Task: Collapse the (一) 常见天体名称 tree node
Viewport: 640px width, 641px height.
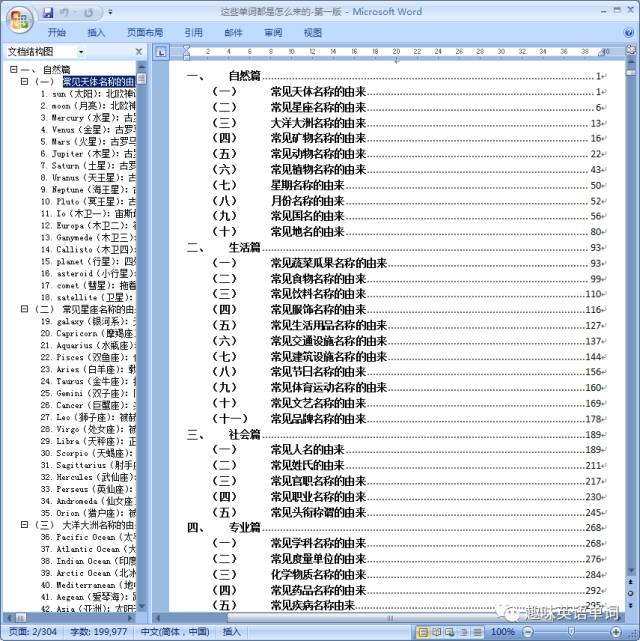Action: [x=25, y=81]
